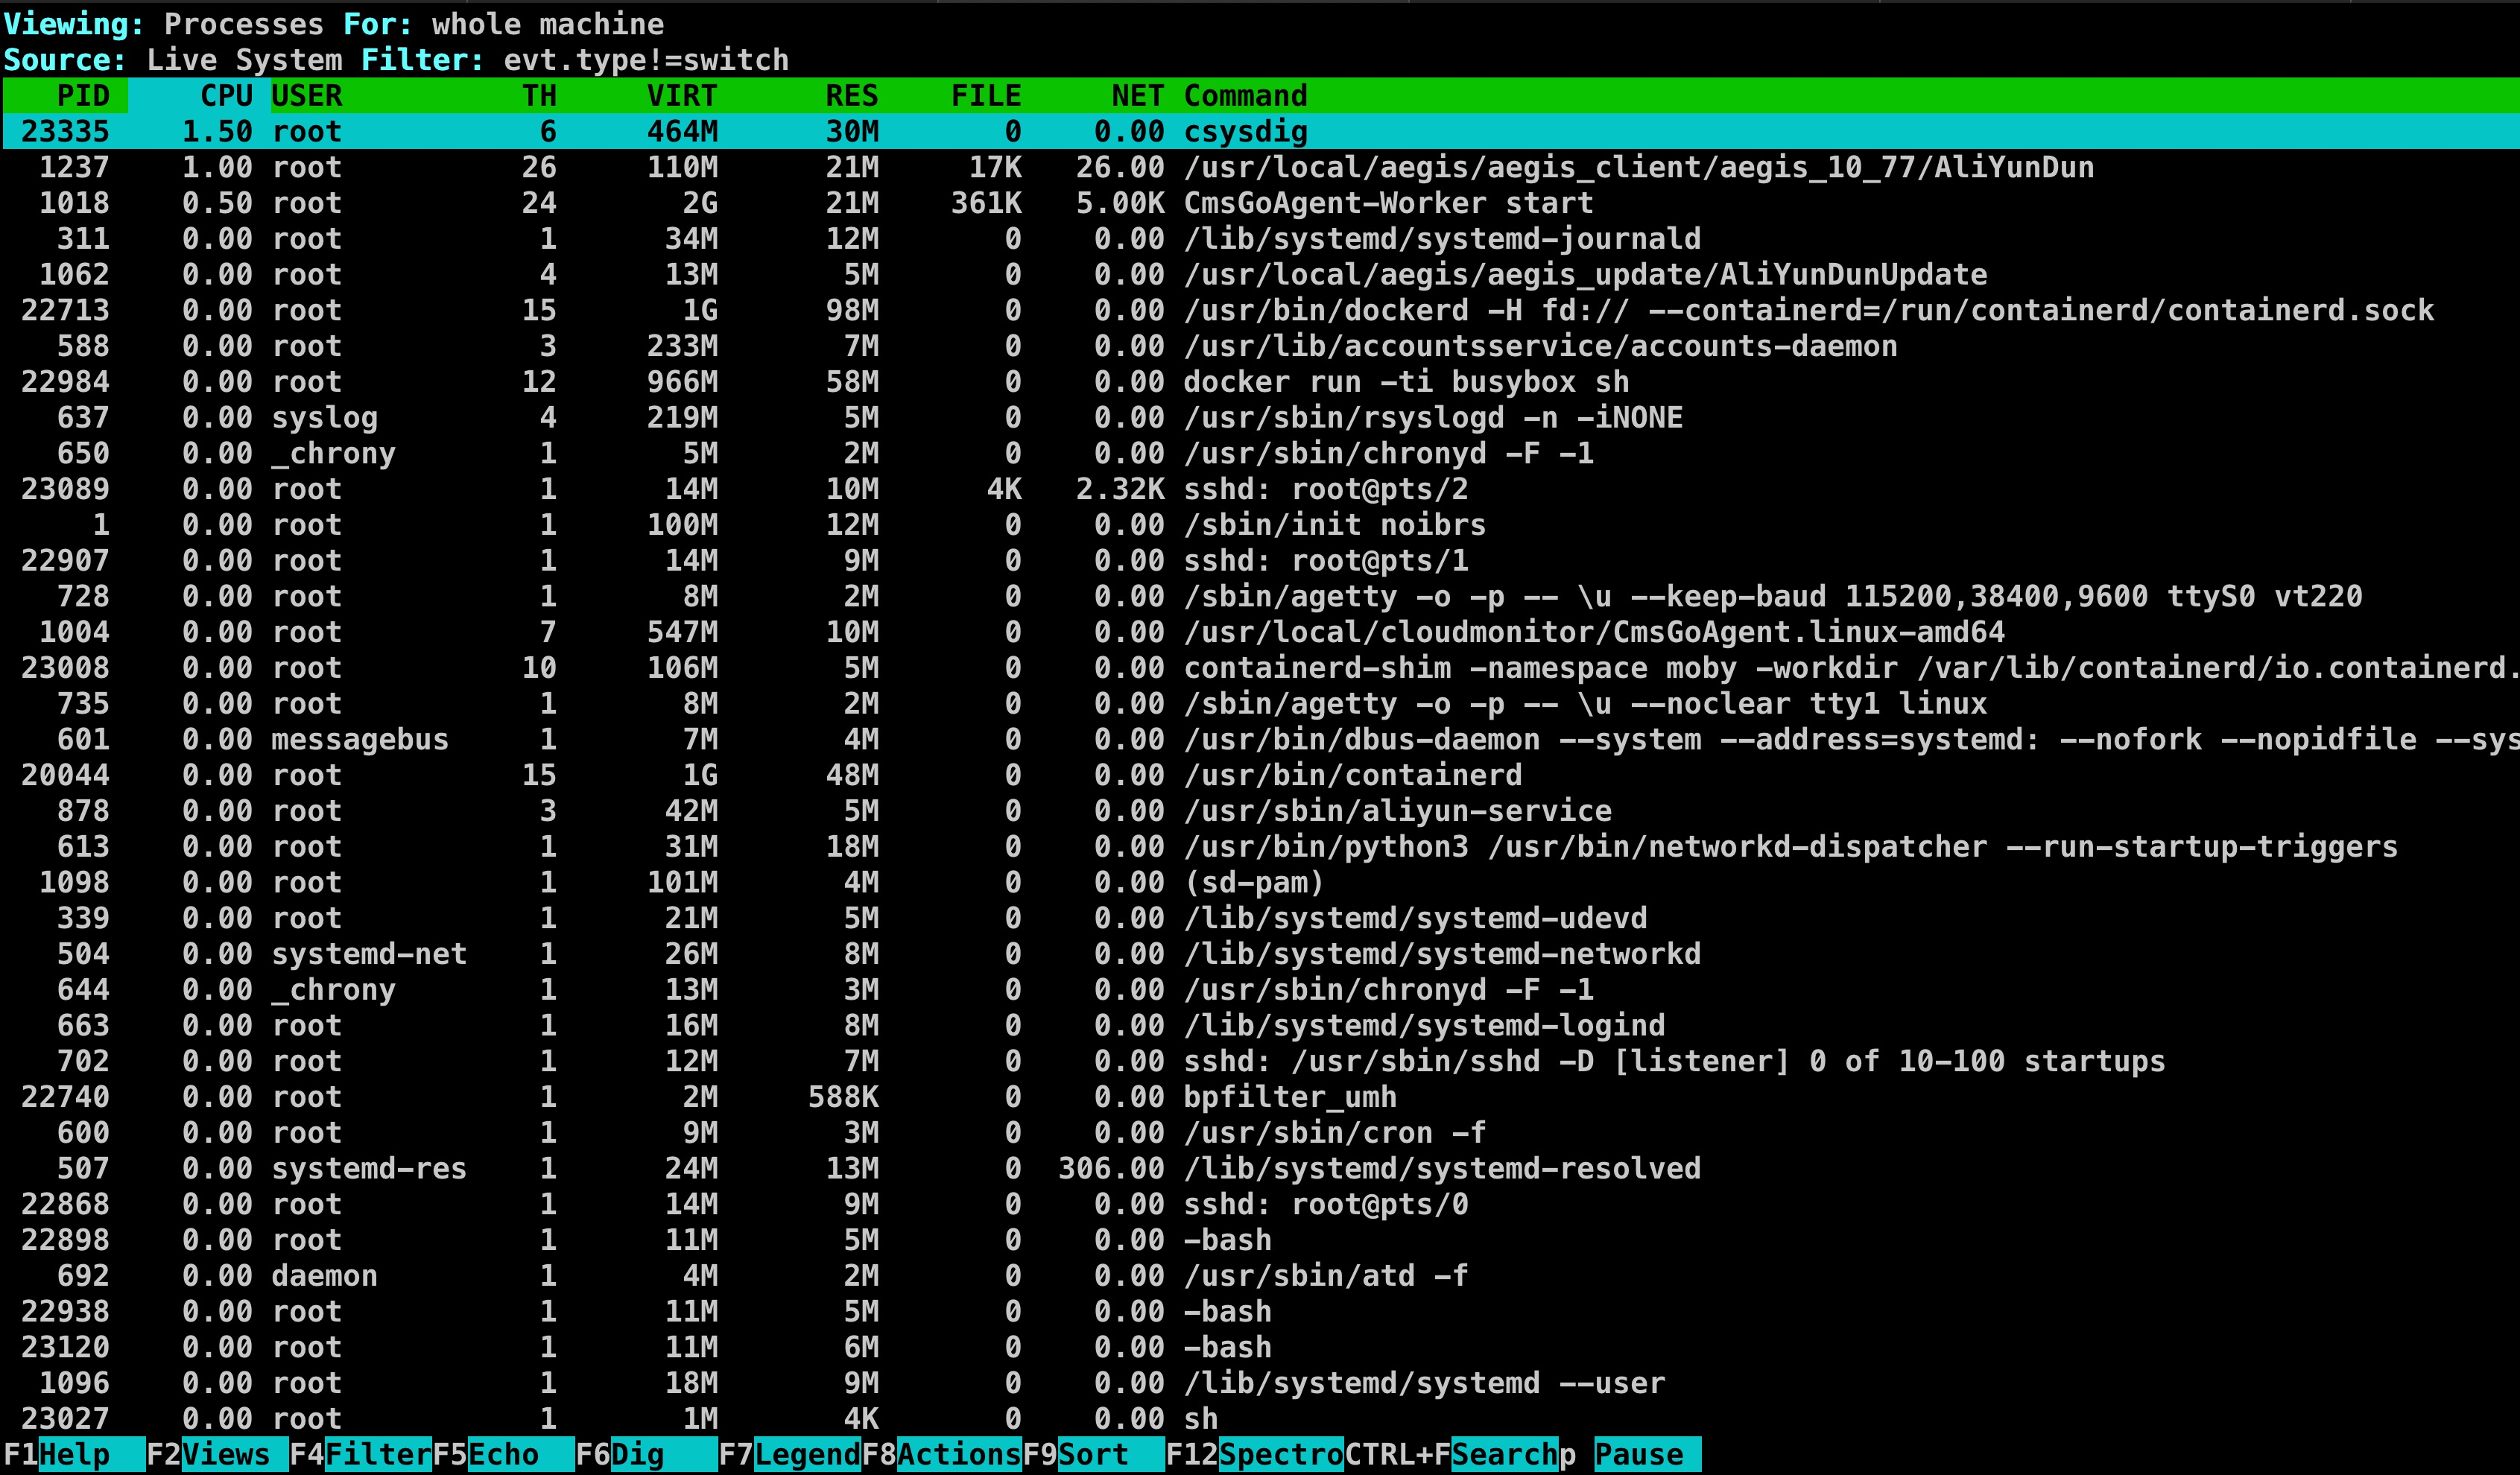Image resolution: width=2520 pixels, height=1475 pixels.
Task: Sort by the CPU column header
Action: click(226, 96)
